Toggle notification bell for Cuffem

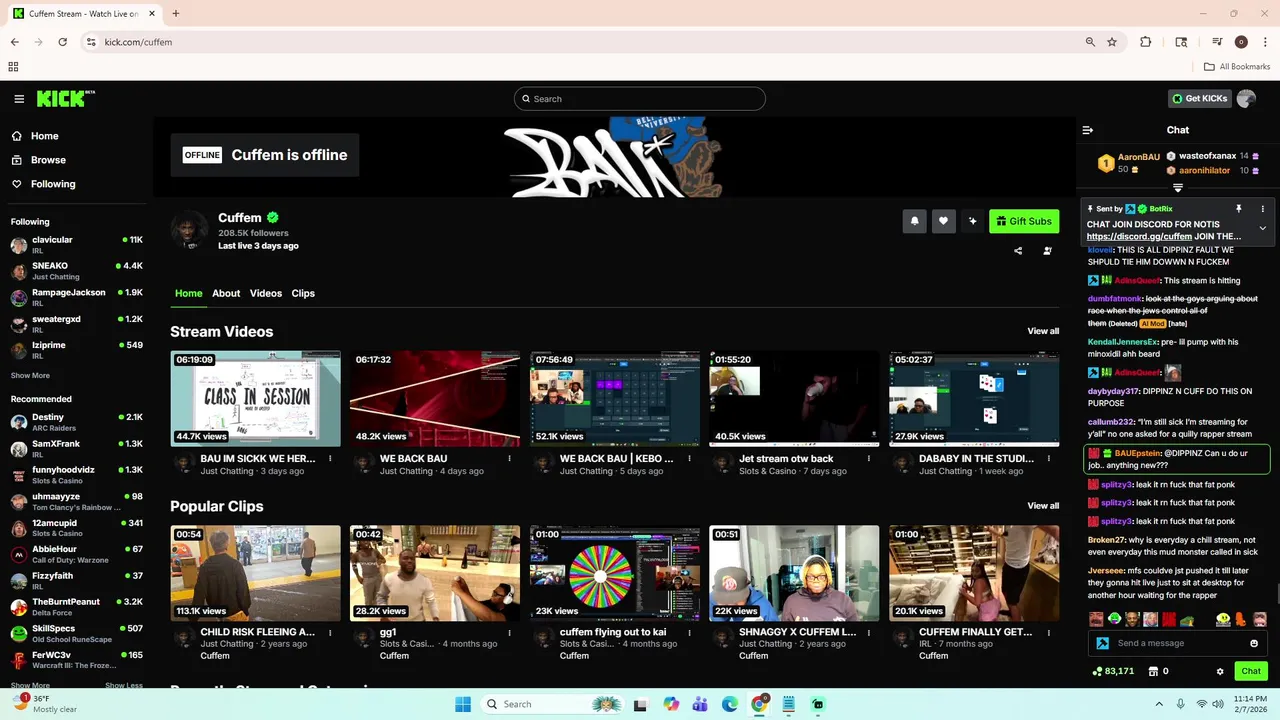pyautogui.click(x=914, y=221)
